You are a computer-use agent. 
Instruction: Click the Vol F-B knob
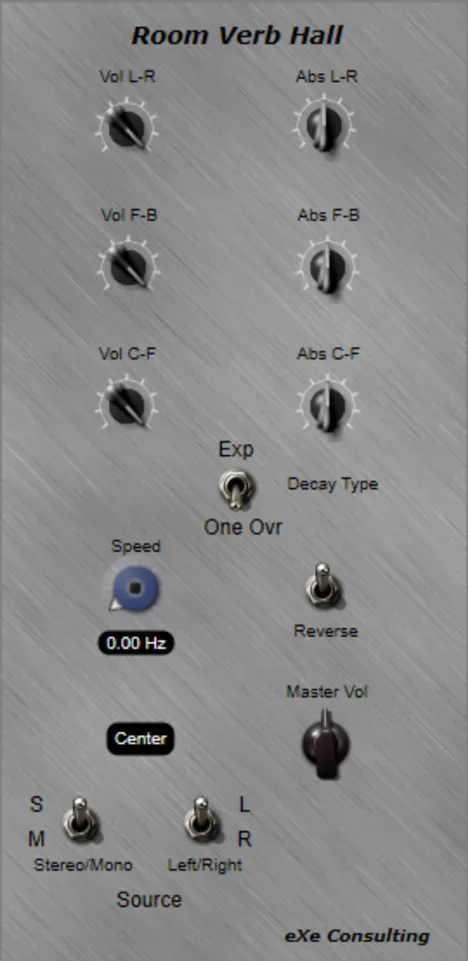coord(127,265)
